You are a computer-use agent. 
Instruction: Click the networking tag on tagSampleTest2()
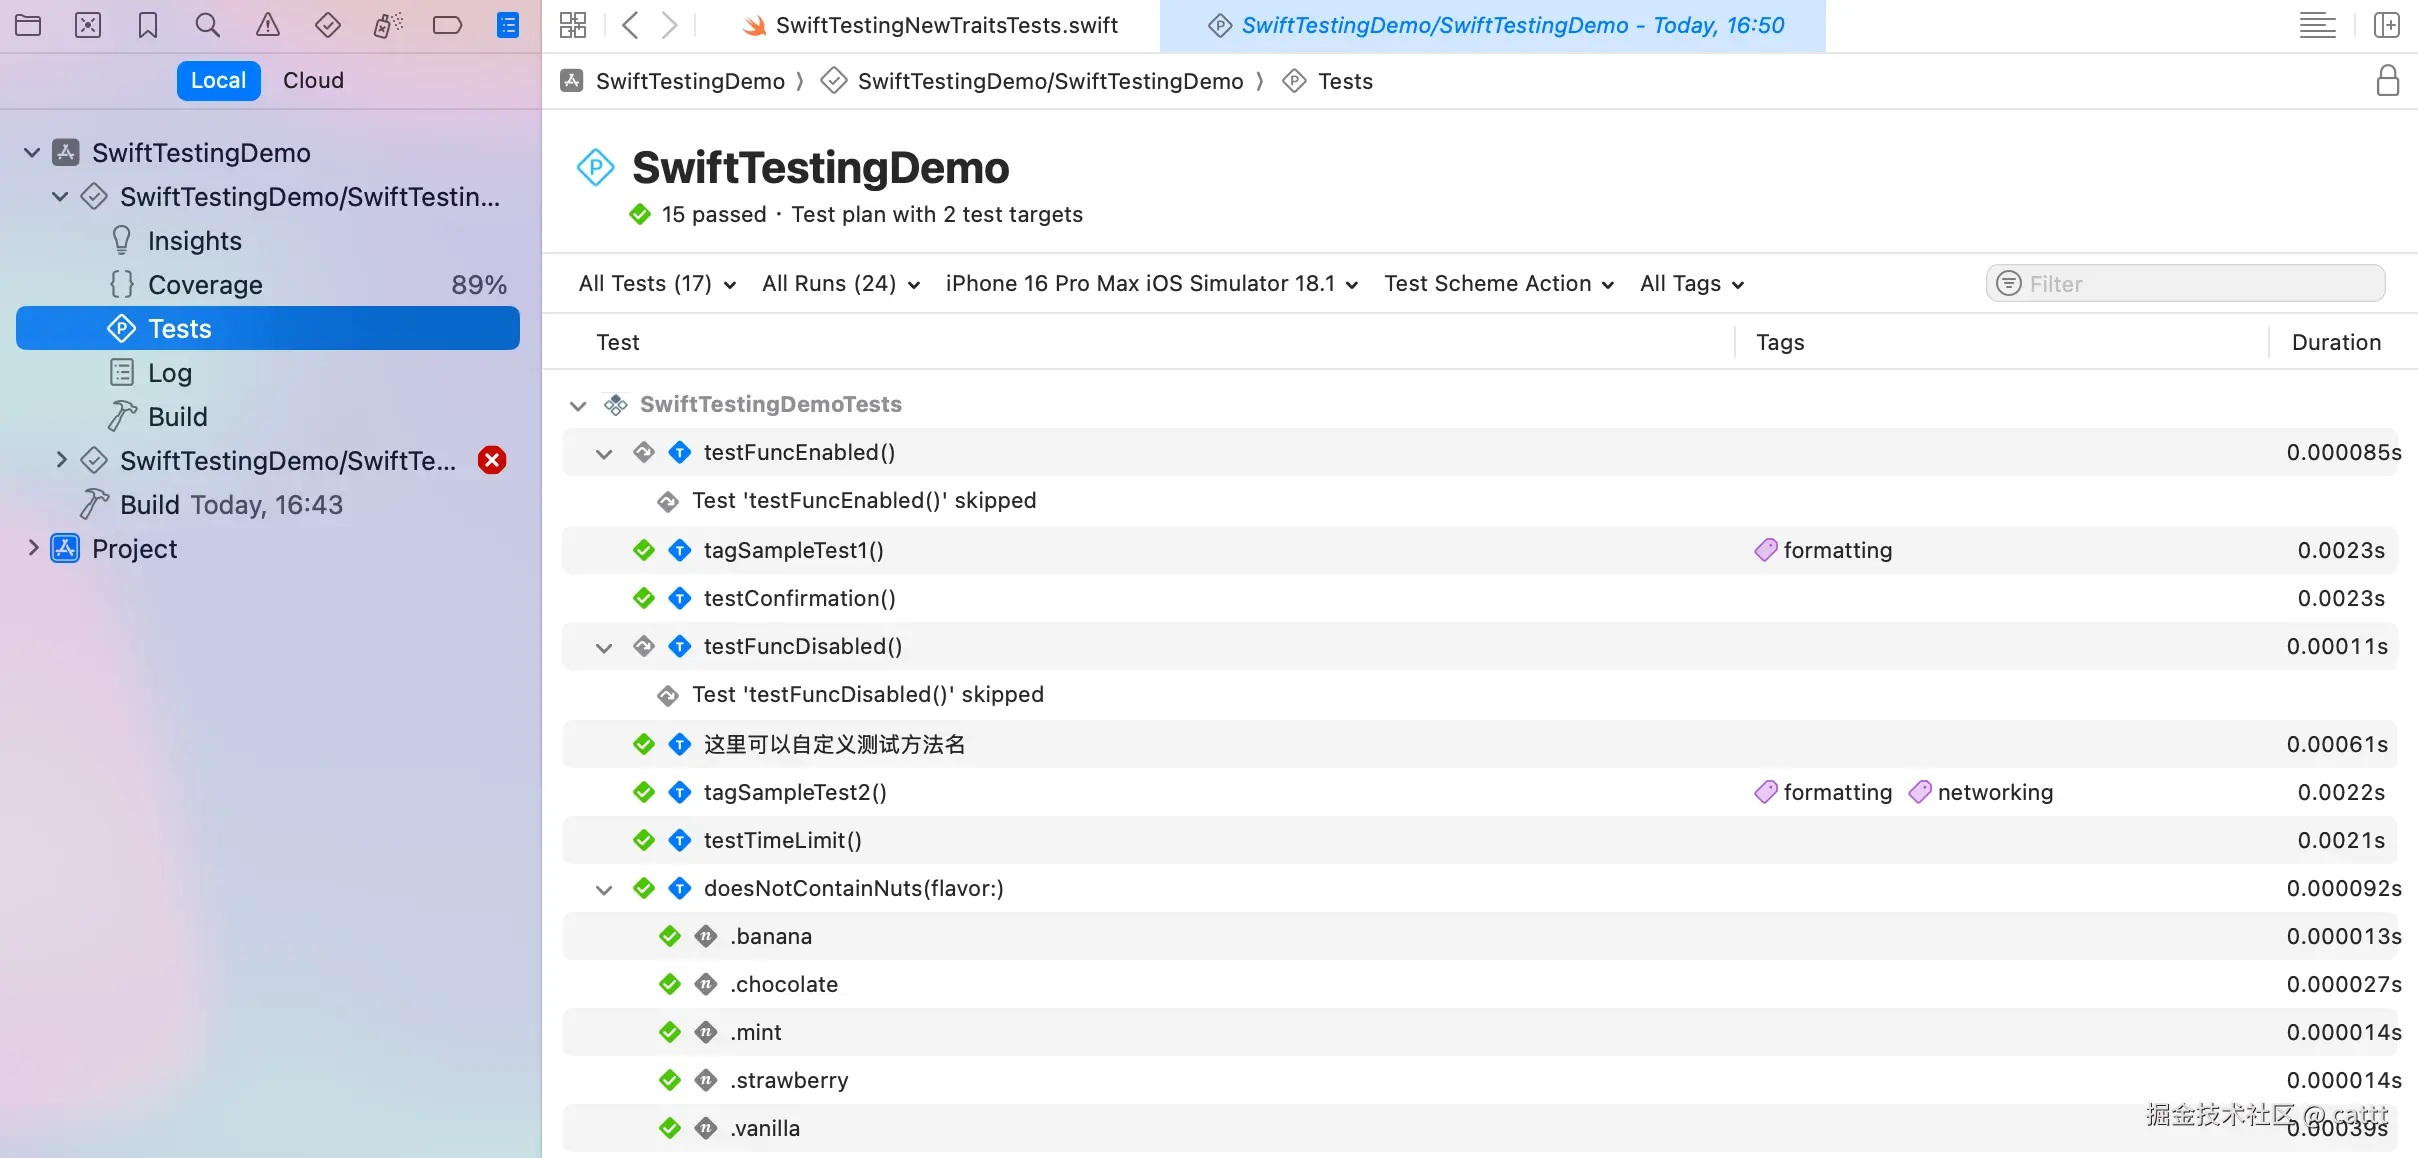1981,792
